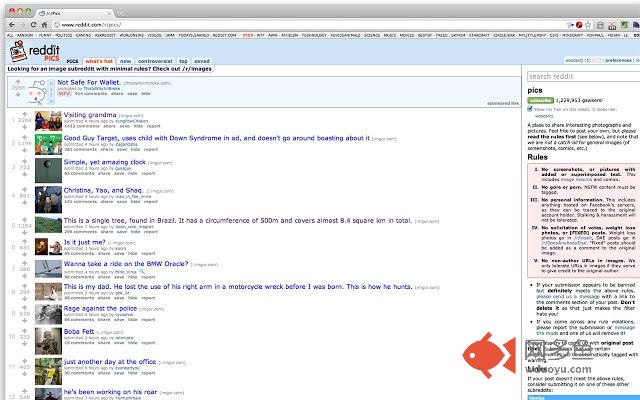Toggle the 'Show my flair' checkbox

530,109
